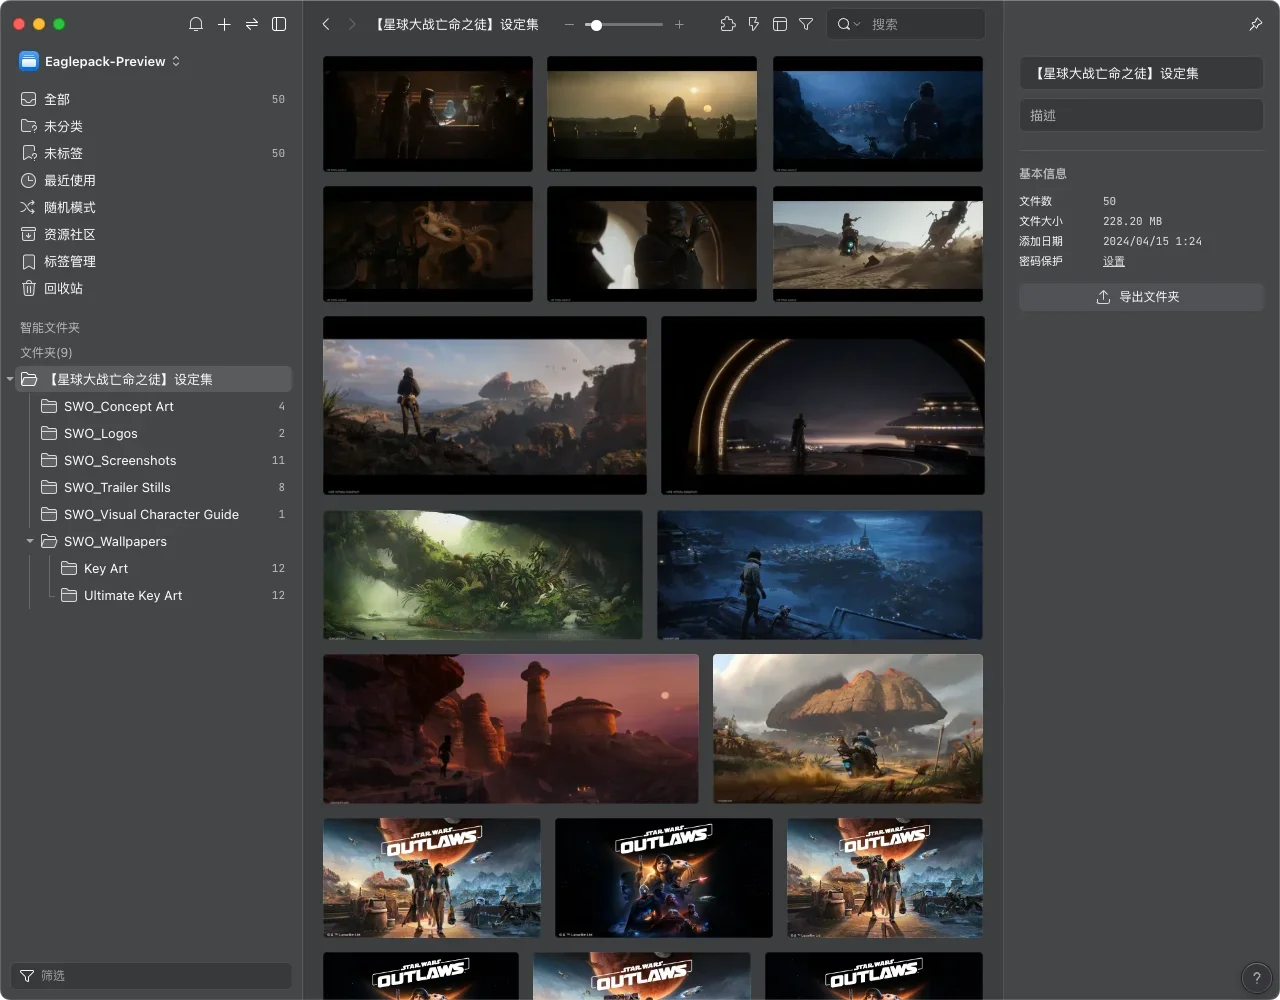
Task: Click the plus zoom-in icon
Action: pyautogui.click(x=679, y=24)
